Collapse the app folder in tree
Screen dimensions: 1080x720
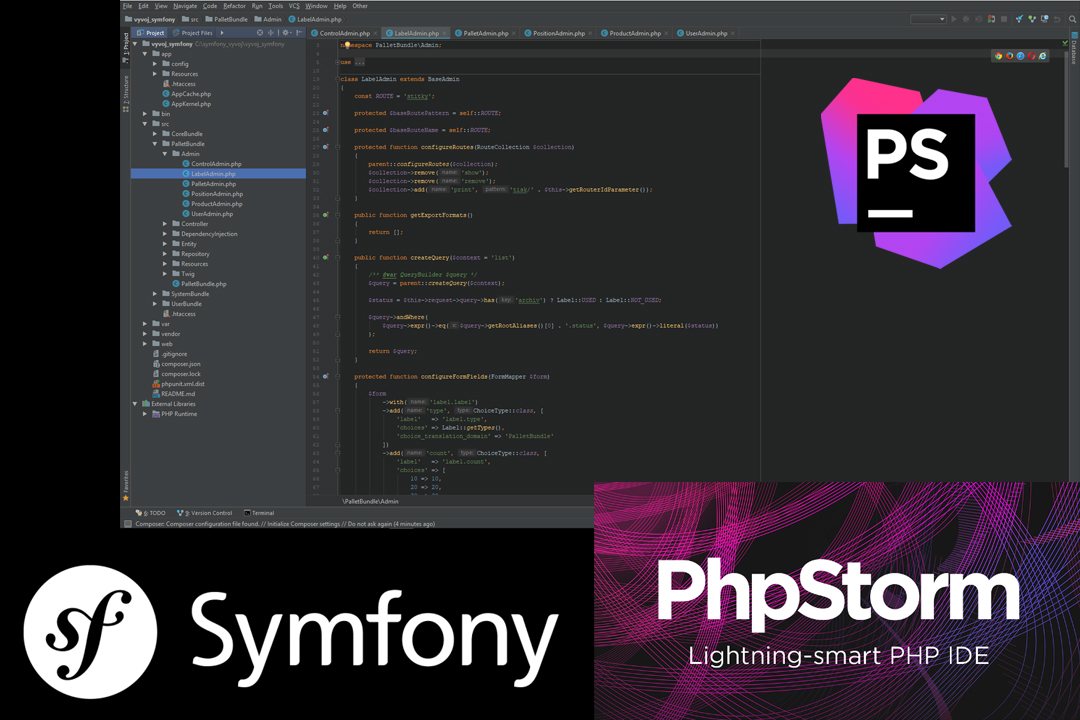coord(145,54)
